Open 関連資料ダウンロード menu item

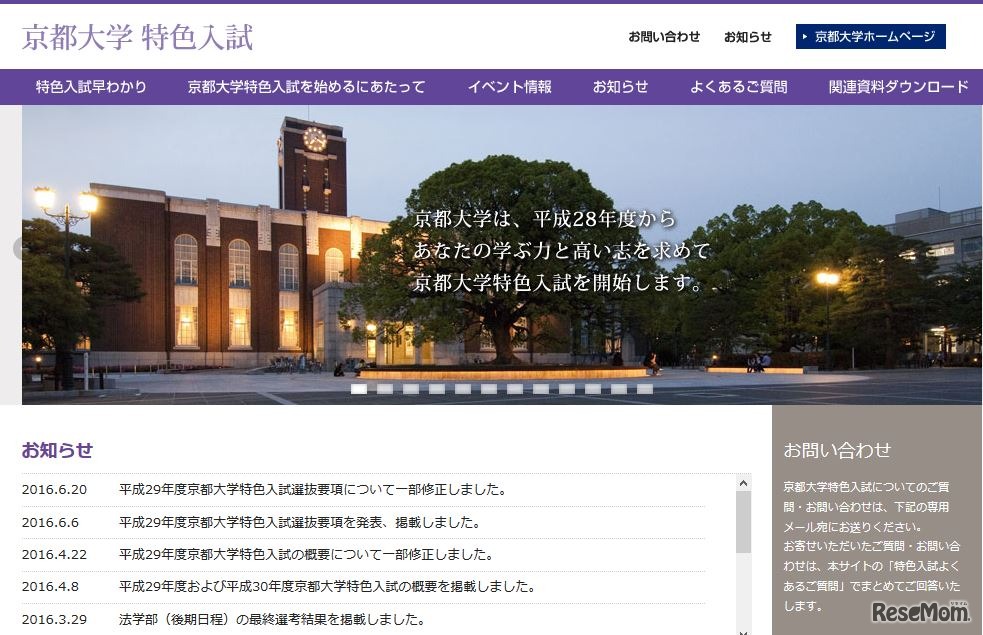click(x=898, y=87)
